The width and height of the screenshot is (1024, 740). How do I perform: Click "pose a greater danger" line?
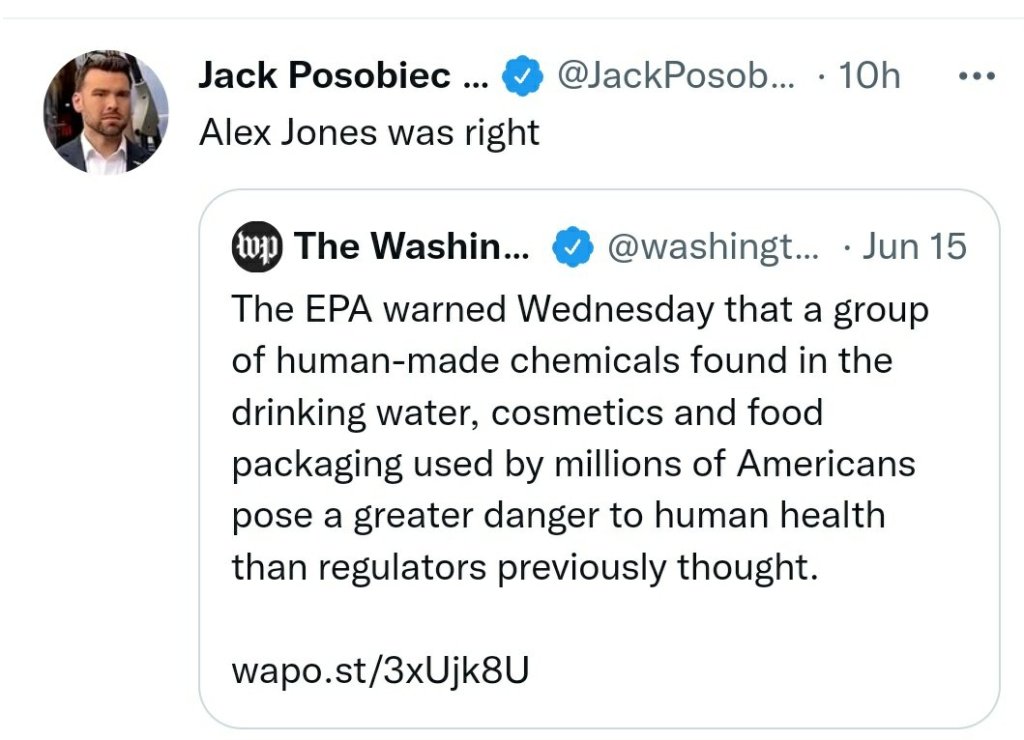(x=558, y=516)
